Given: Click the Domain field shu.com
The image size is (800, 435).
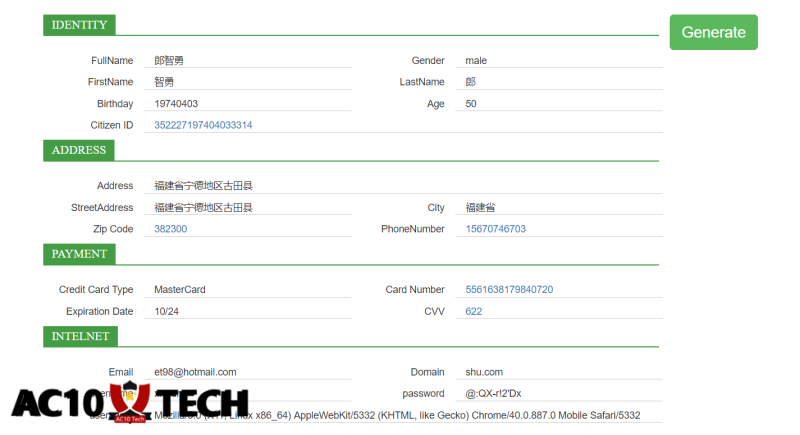Looking at the screenshot, I should [x=560, y=372].
